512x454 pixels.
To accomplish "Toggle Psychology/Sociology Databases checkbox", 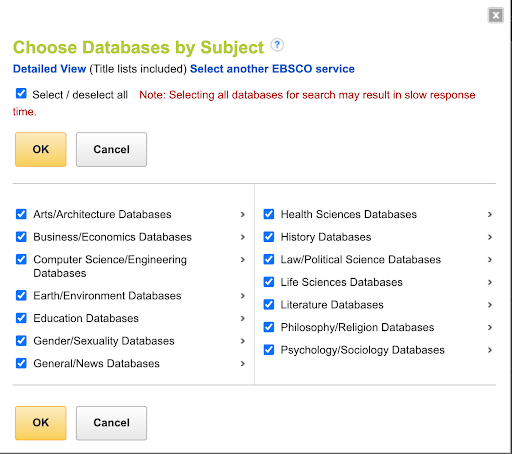I will coord(269,350).
